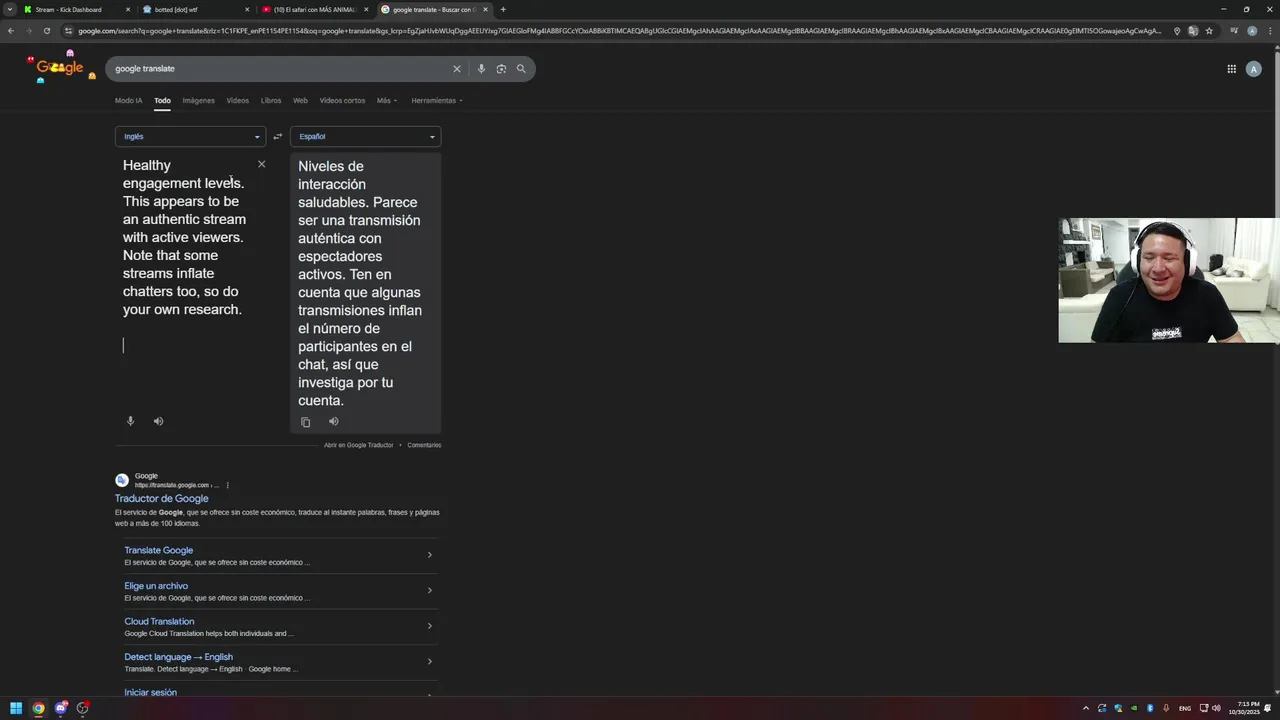
Task: Expand the Herramientas tools menu
Action: pos(437,101)
